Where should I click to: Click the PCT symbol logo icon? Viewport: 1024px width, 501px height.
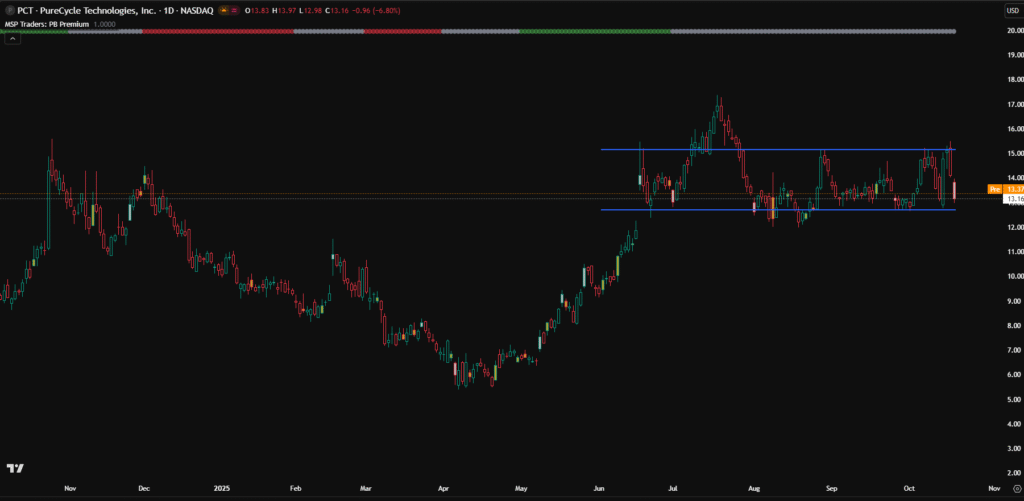[9, 9]
